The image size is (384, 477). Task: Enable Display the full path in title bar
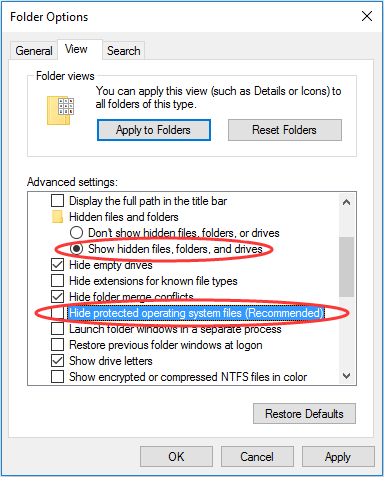(57, 201)
